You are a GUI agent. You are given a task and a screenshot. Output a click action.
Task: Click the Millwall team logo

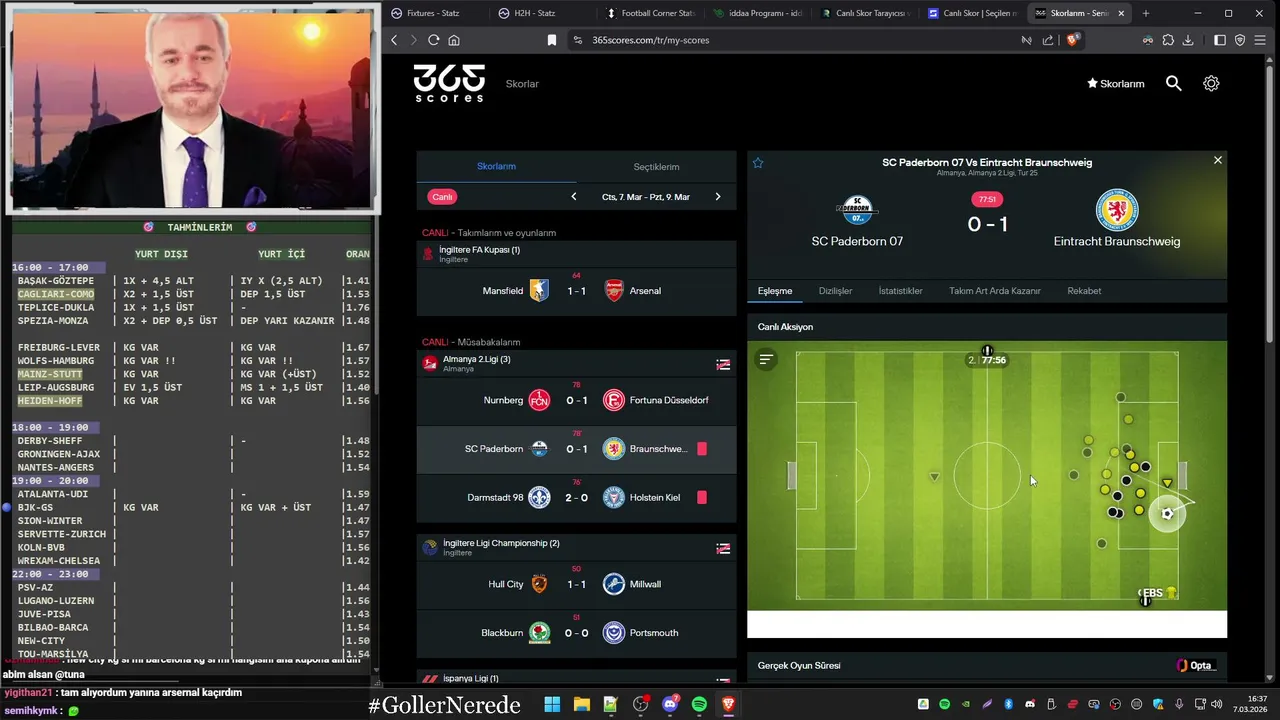(614, 584)
